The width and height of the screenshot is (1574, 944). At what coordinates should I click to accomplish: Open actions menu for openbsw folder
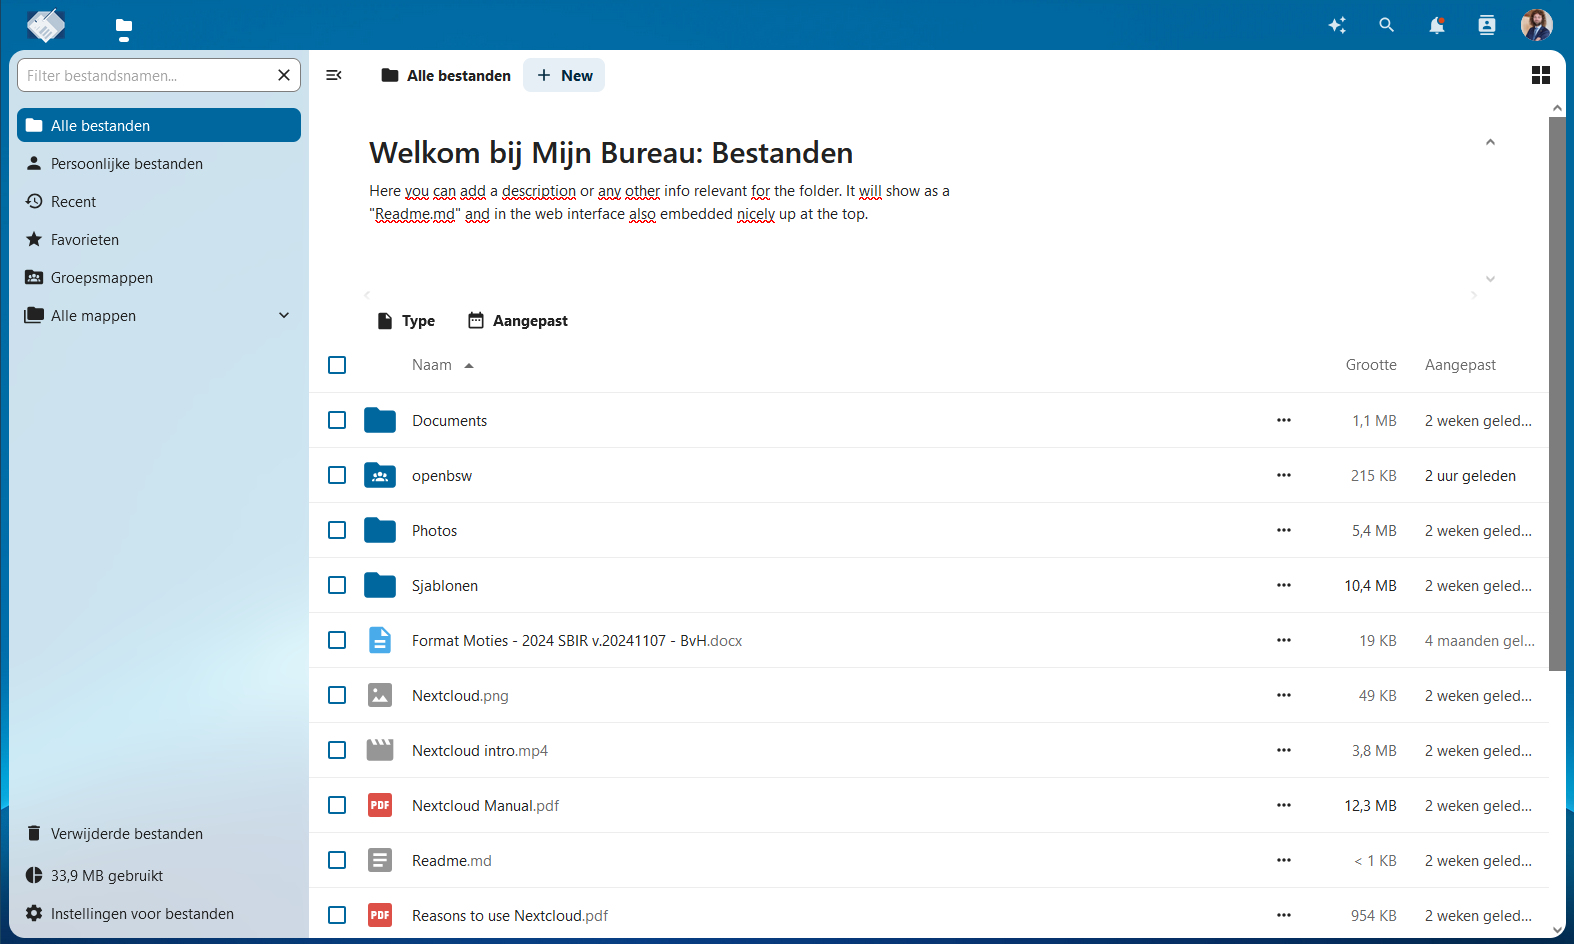(1284, 475)
